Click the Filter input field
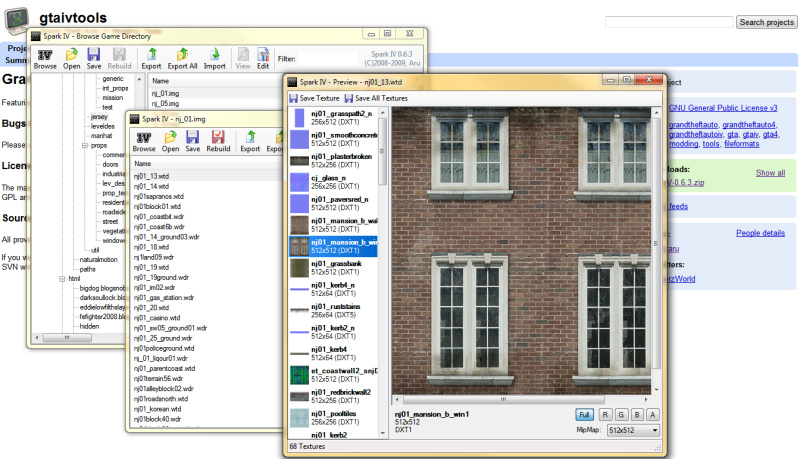The image size is (800, 459). pyautogui.click(x=328, y=59)
